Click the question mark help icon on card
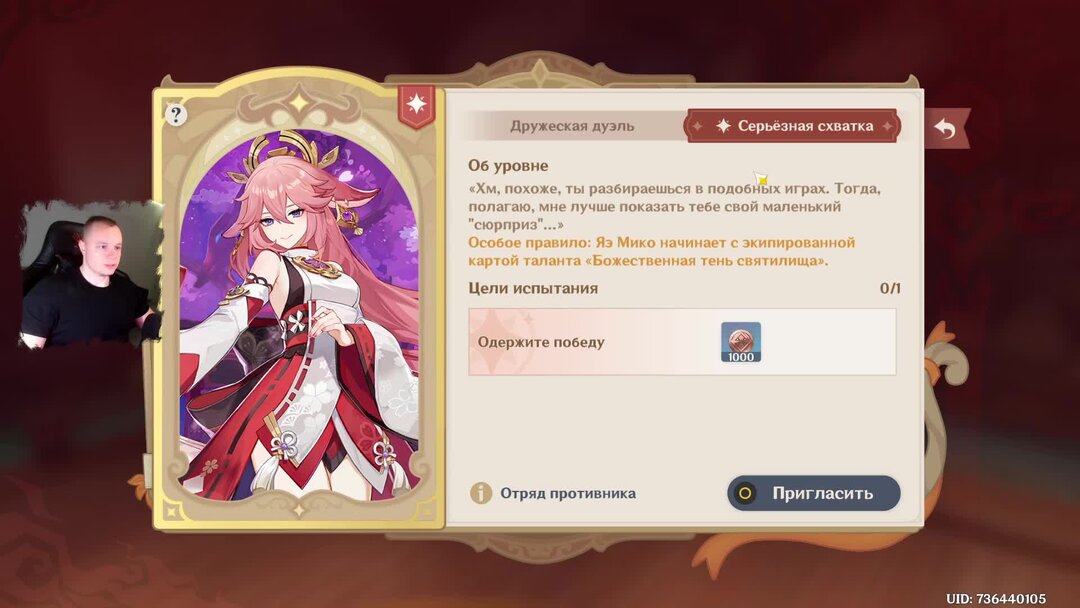The width and height of the screenshot is (1080, 608). coord(176,114)
